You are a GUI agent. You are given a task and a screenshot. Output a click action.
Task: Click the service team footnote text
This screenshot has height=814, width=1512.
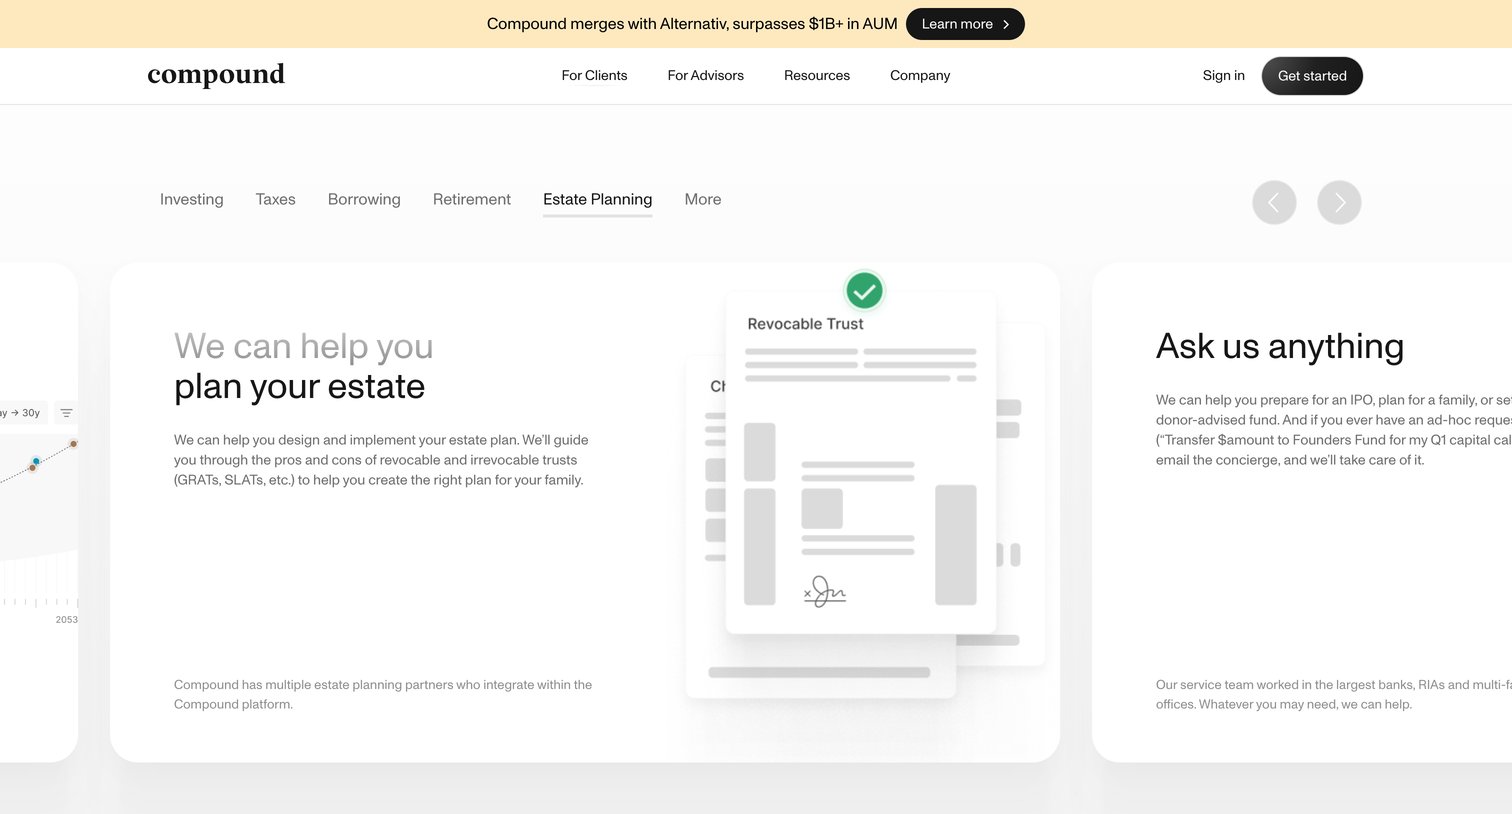pyautogui.click(x=1334, y=694)
